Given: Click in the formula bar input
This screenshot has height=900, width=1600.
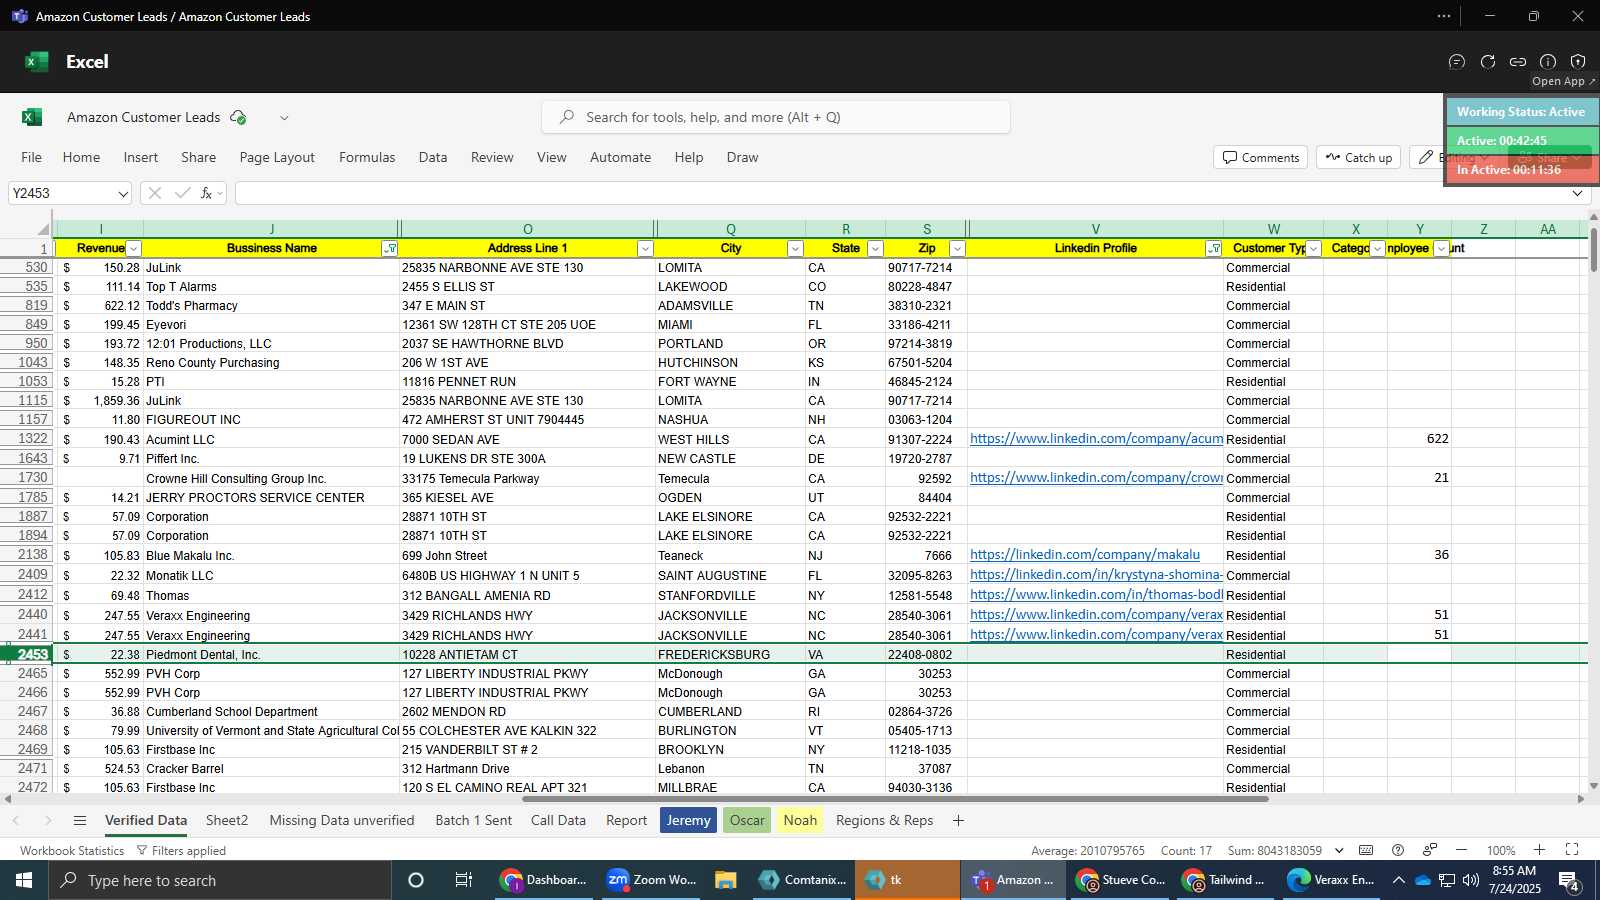Looking at the screenshot, I should pyautogui.click(x=900, y=193).
